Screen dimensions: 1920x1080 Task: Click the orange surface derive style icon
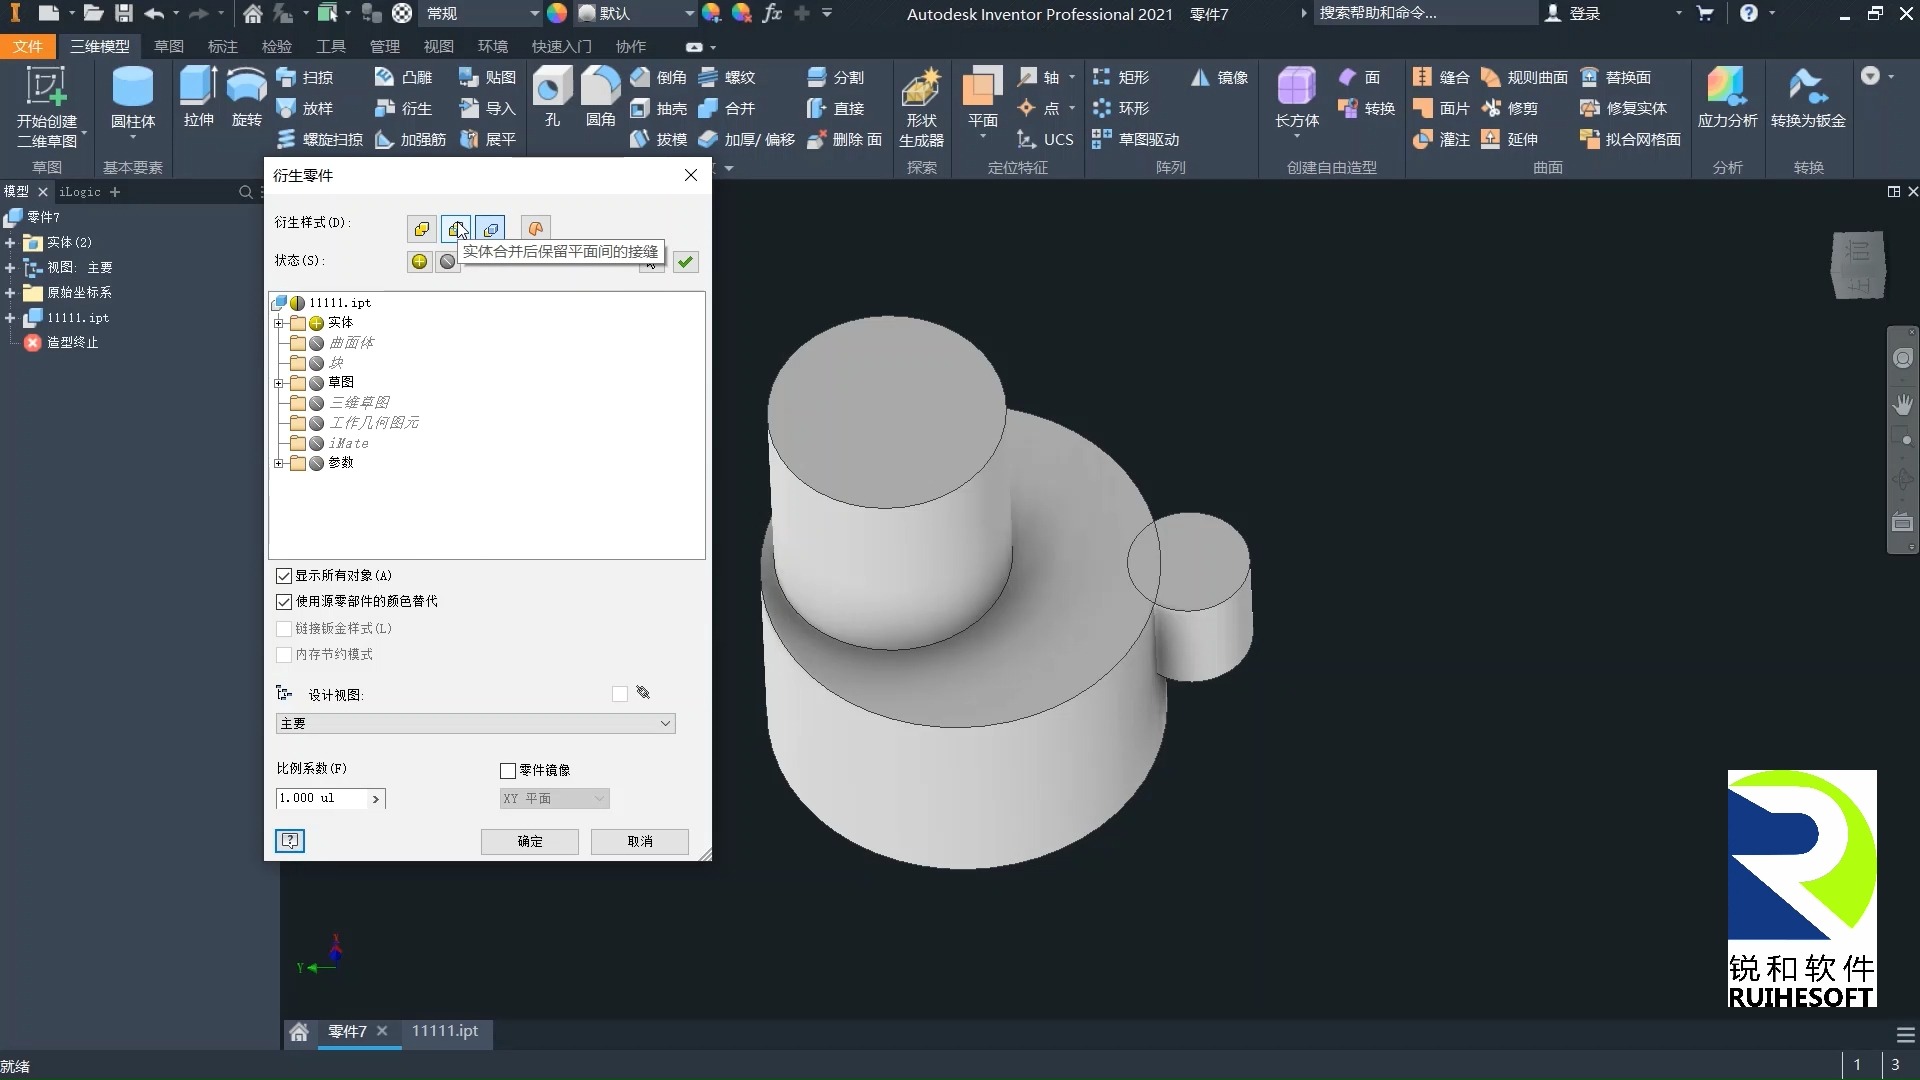coord(535,229)
